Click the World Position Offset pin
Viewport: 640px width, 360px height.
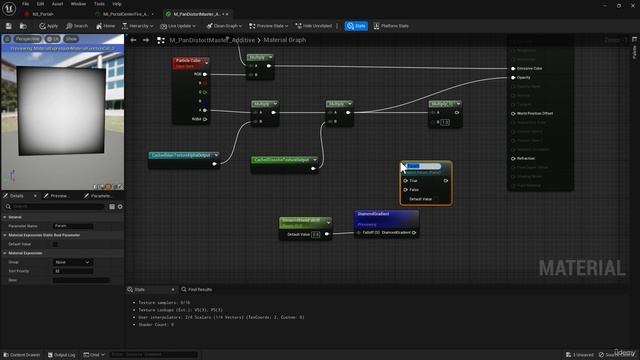tap(513, 113)
